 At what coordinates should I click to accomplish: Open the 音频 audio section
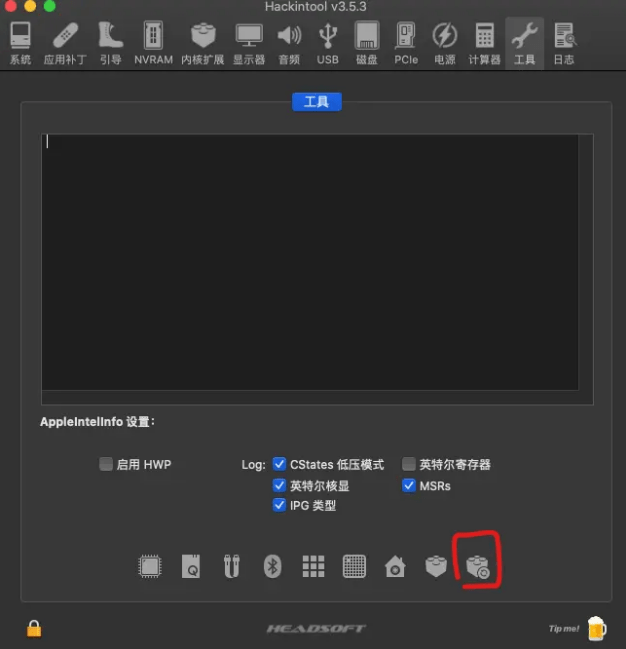[x=289, y=43]
